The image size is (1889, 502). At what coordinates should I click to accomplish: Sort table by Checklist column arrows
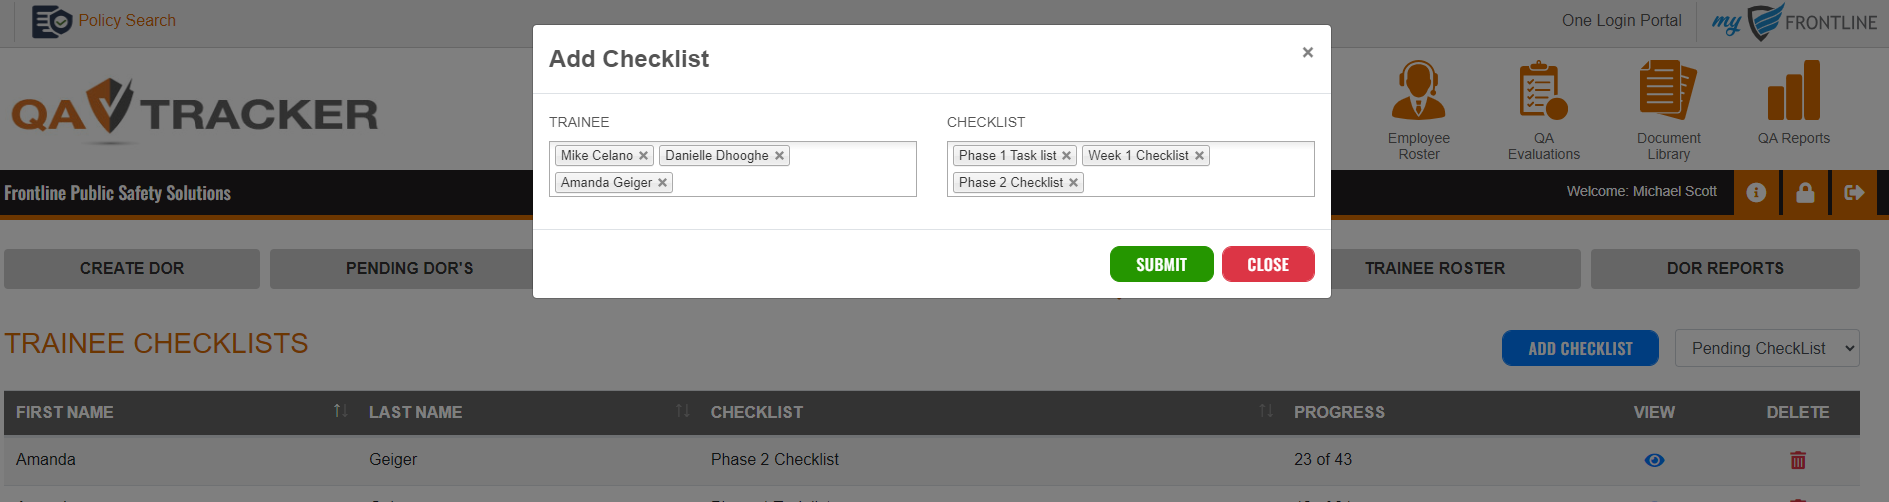pyautogui.click(x=1266, y=411)
